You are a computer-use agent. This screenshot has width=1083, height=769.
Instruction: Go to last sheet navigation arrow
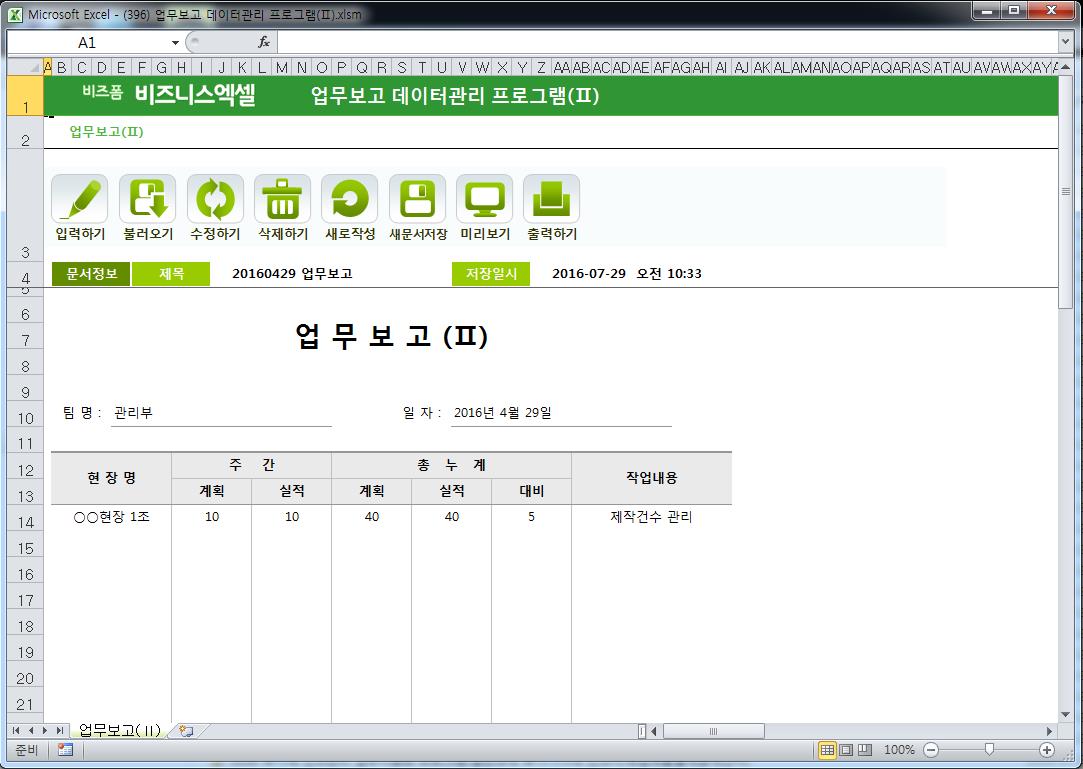click(60, 730)
